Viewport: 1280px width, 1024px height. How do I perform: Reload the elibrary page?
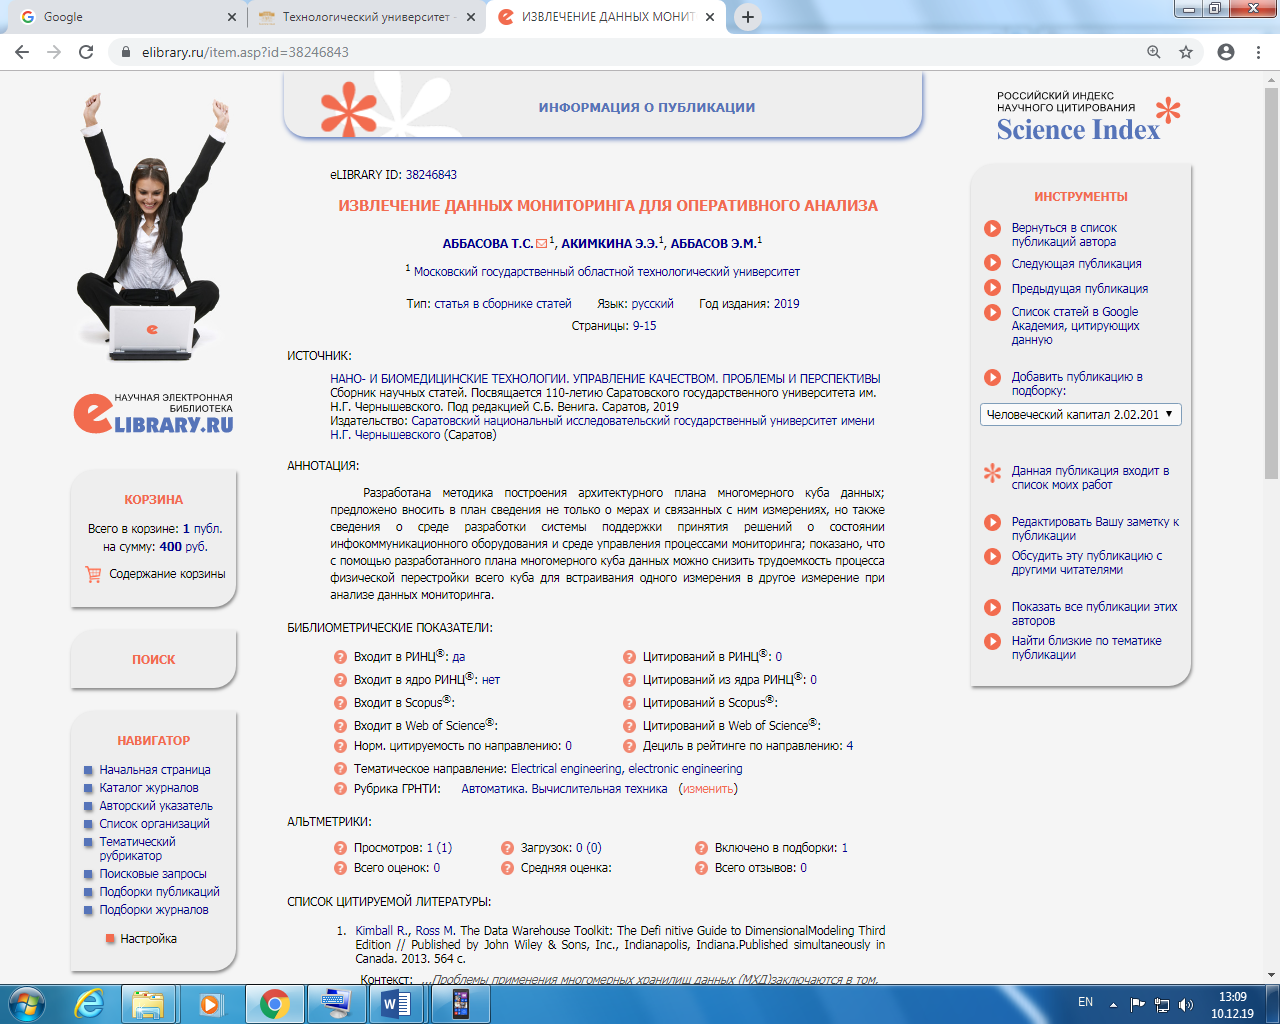86,52
